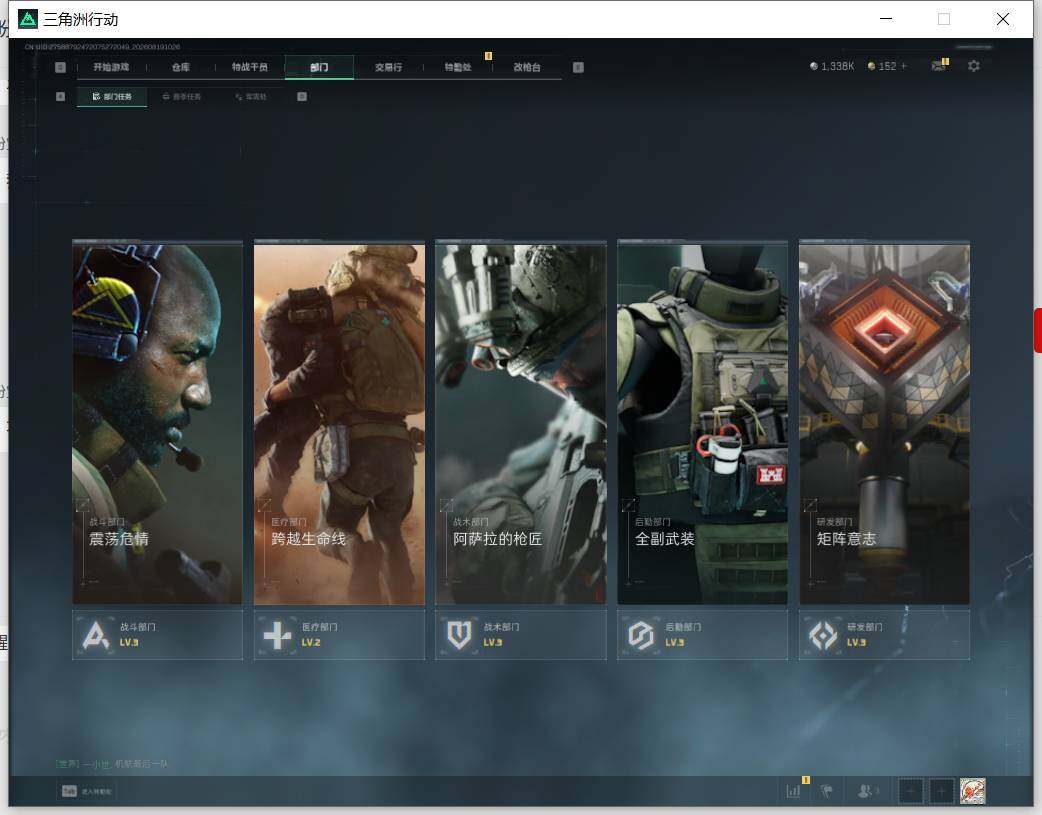Click the 战术部门 LV.3 label

pyautogui.click(x=492, y=643)
